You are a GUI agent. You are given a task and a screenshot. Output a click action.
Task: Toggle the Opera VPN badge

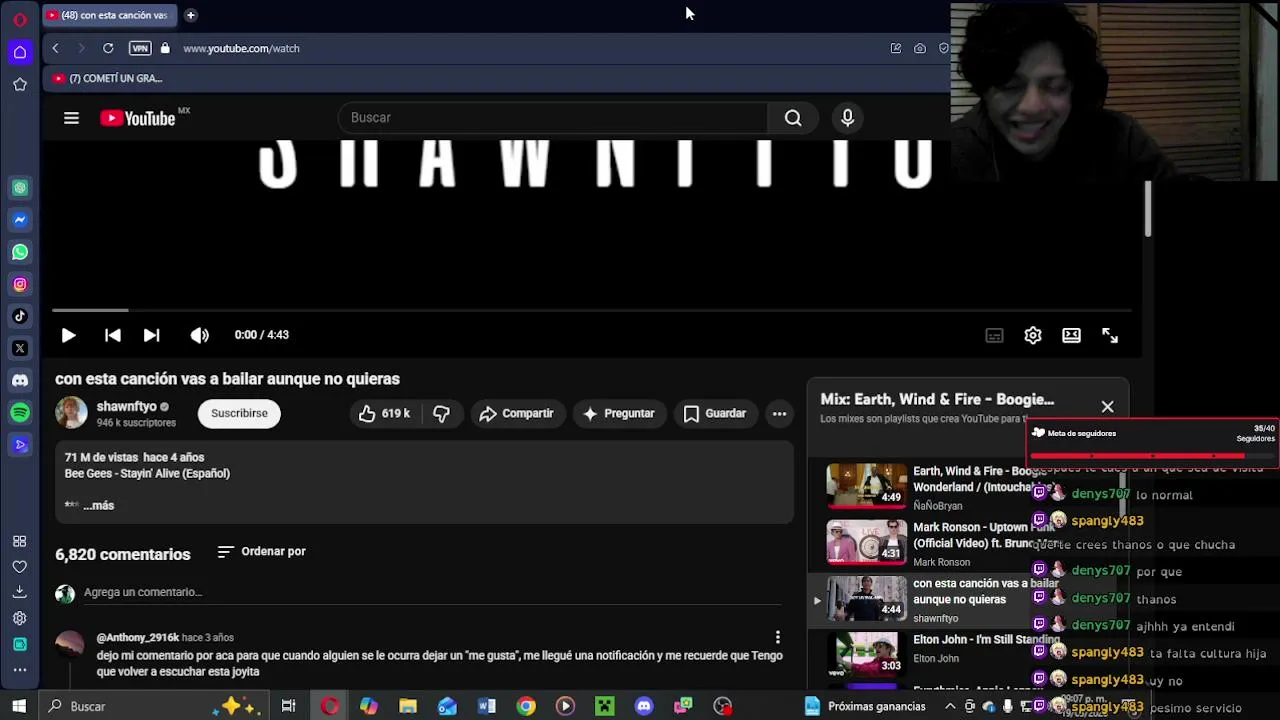(140, 48)
